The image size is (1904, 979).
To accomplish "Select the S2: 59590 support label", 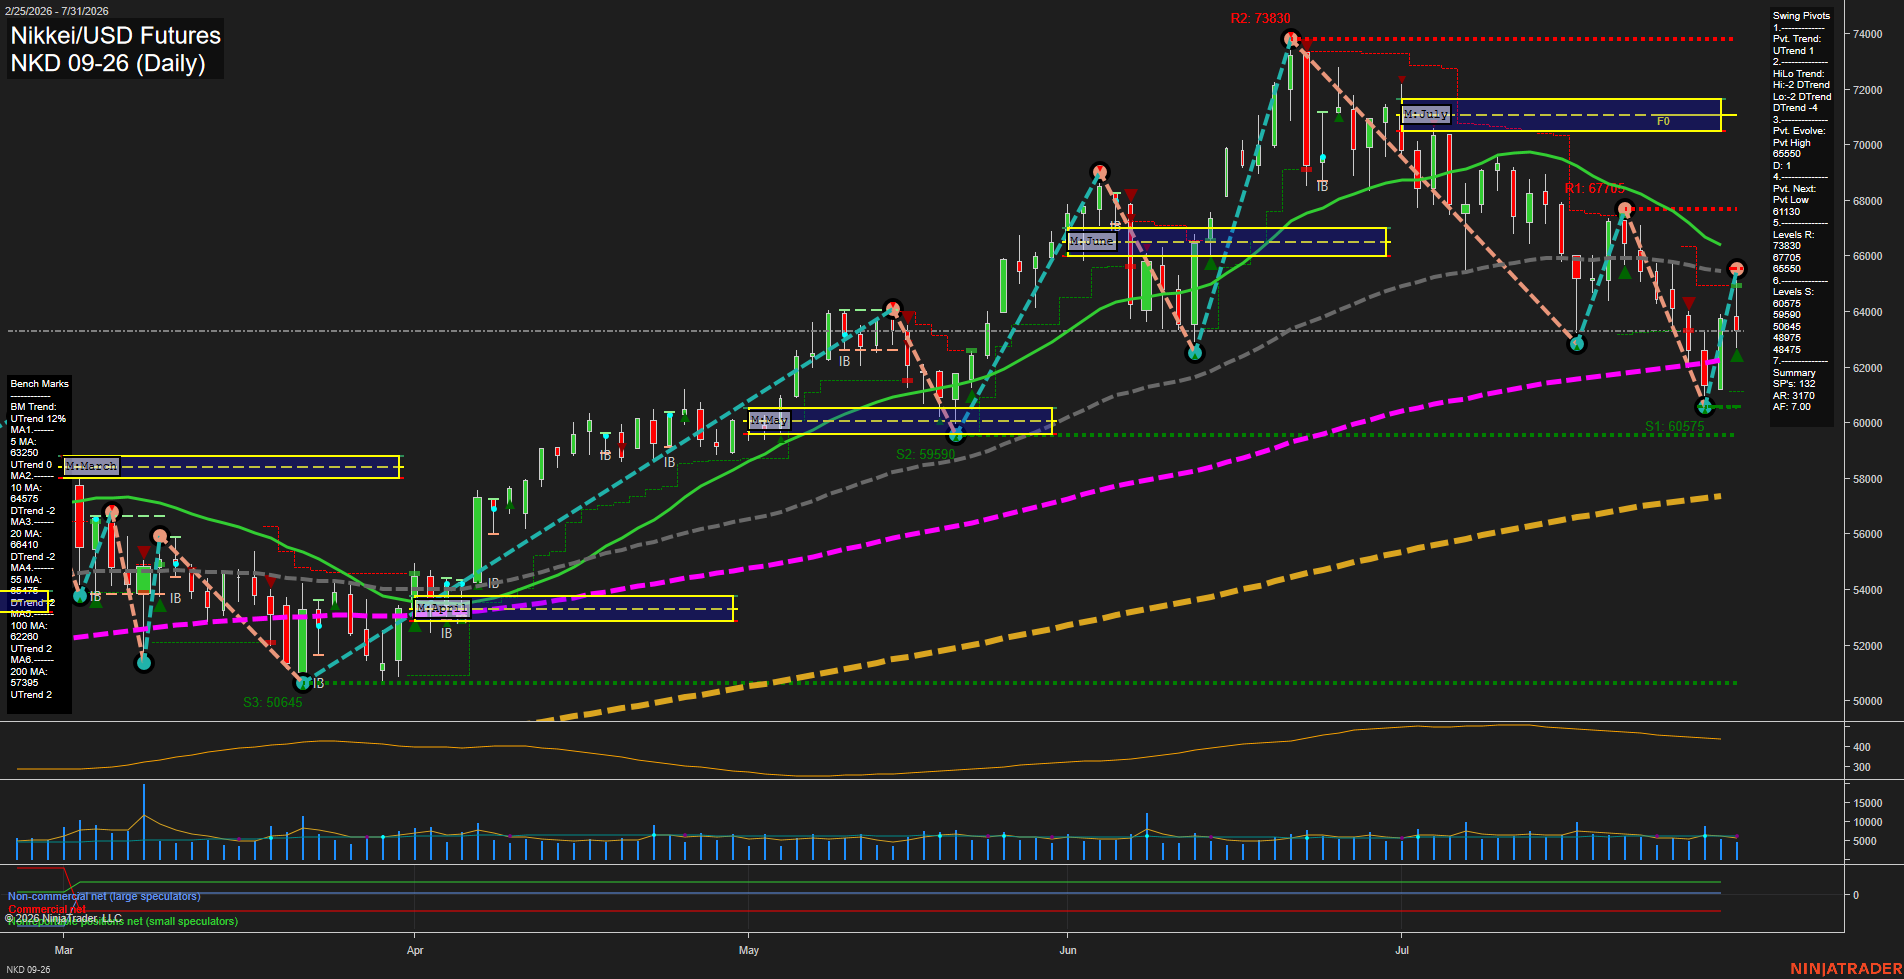I will pos(925,455).
